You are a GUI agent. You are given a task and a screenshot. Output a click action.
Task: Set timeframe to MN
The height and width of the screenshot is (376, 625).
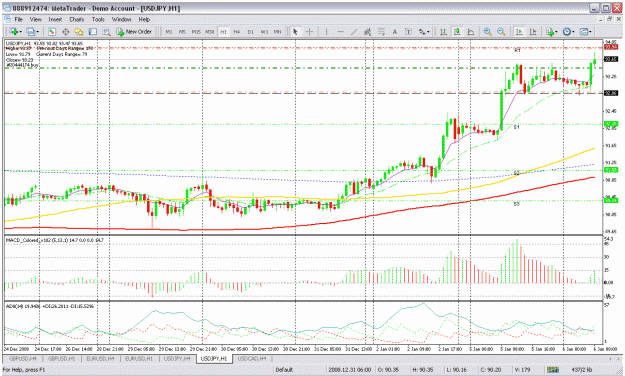(277, 31)
